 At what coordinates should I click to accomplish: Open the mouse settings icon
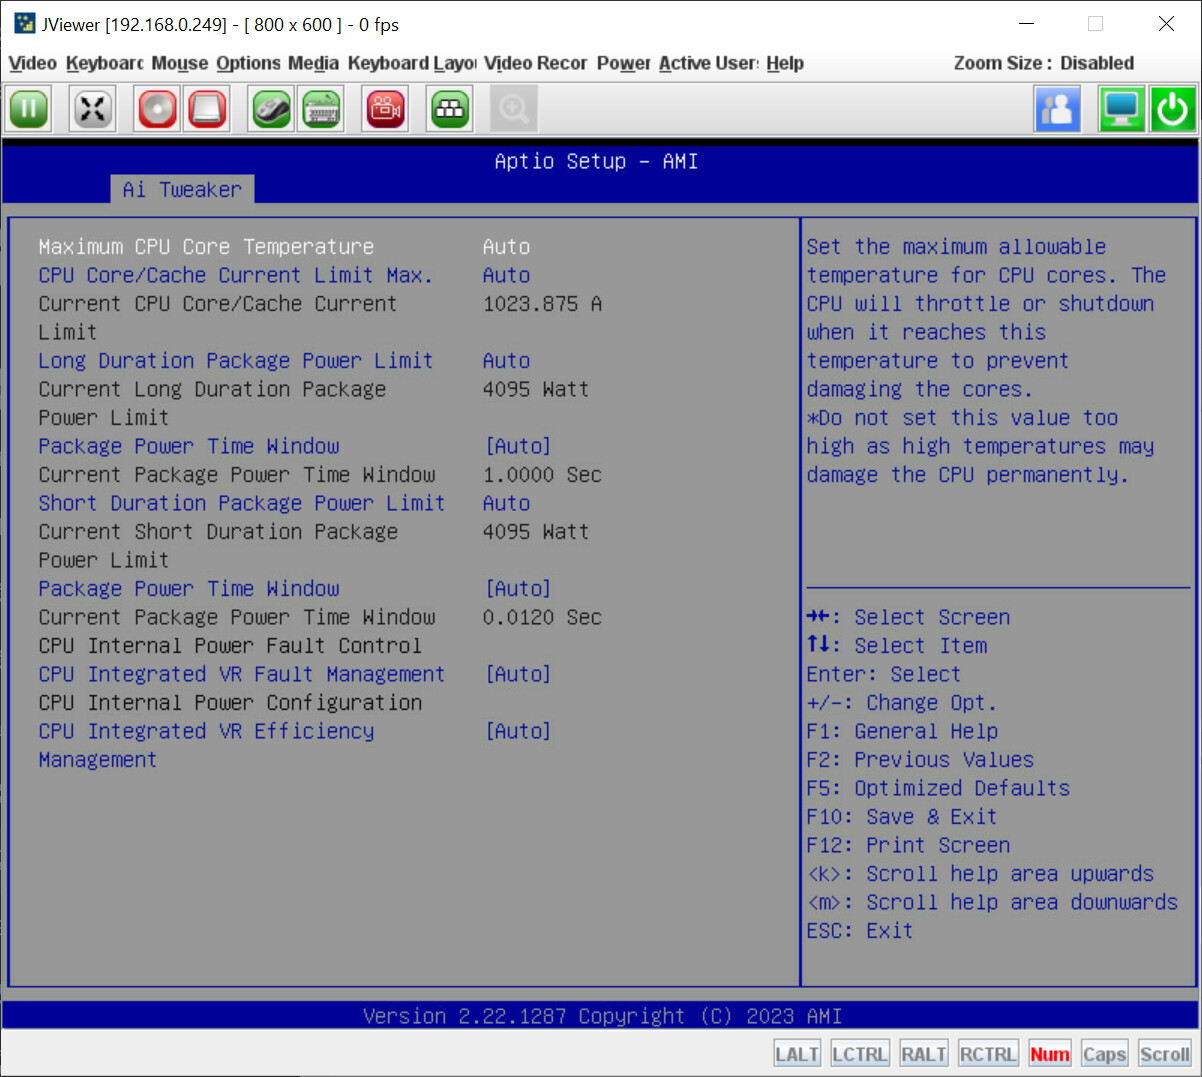tap(270, 109)
